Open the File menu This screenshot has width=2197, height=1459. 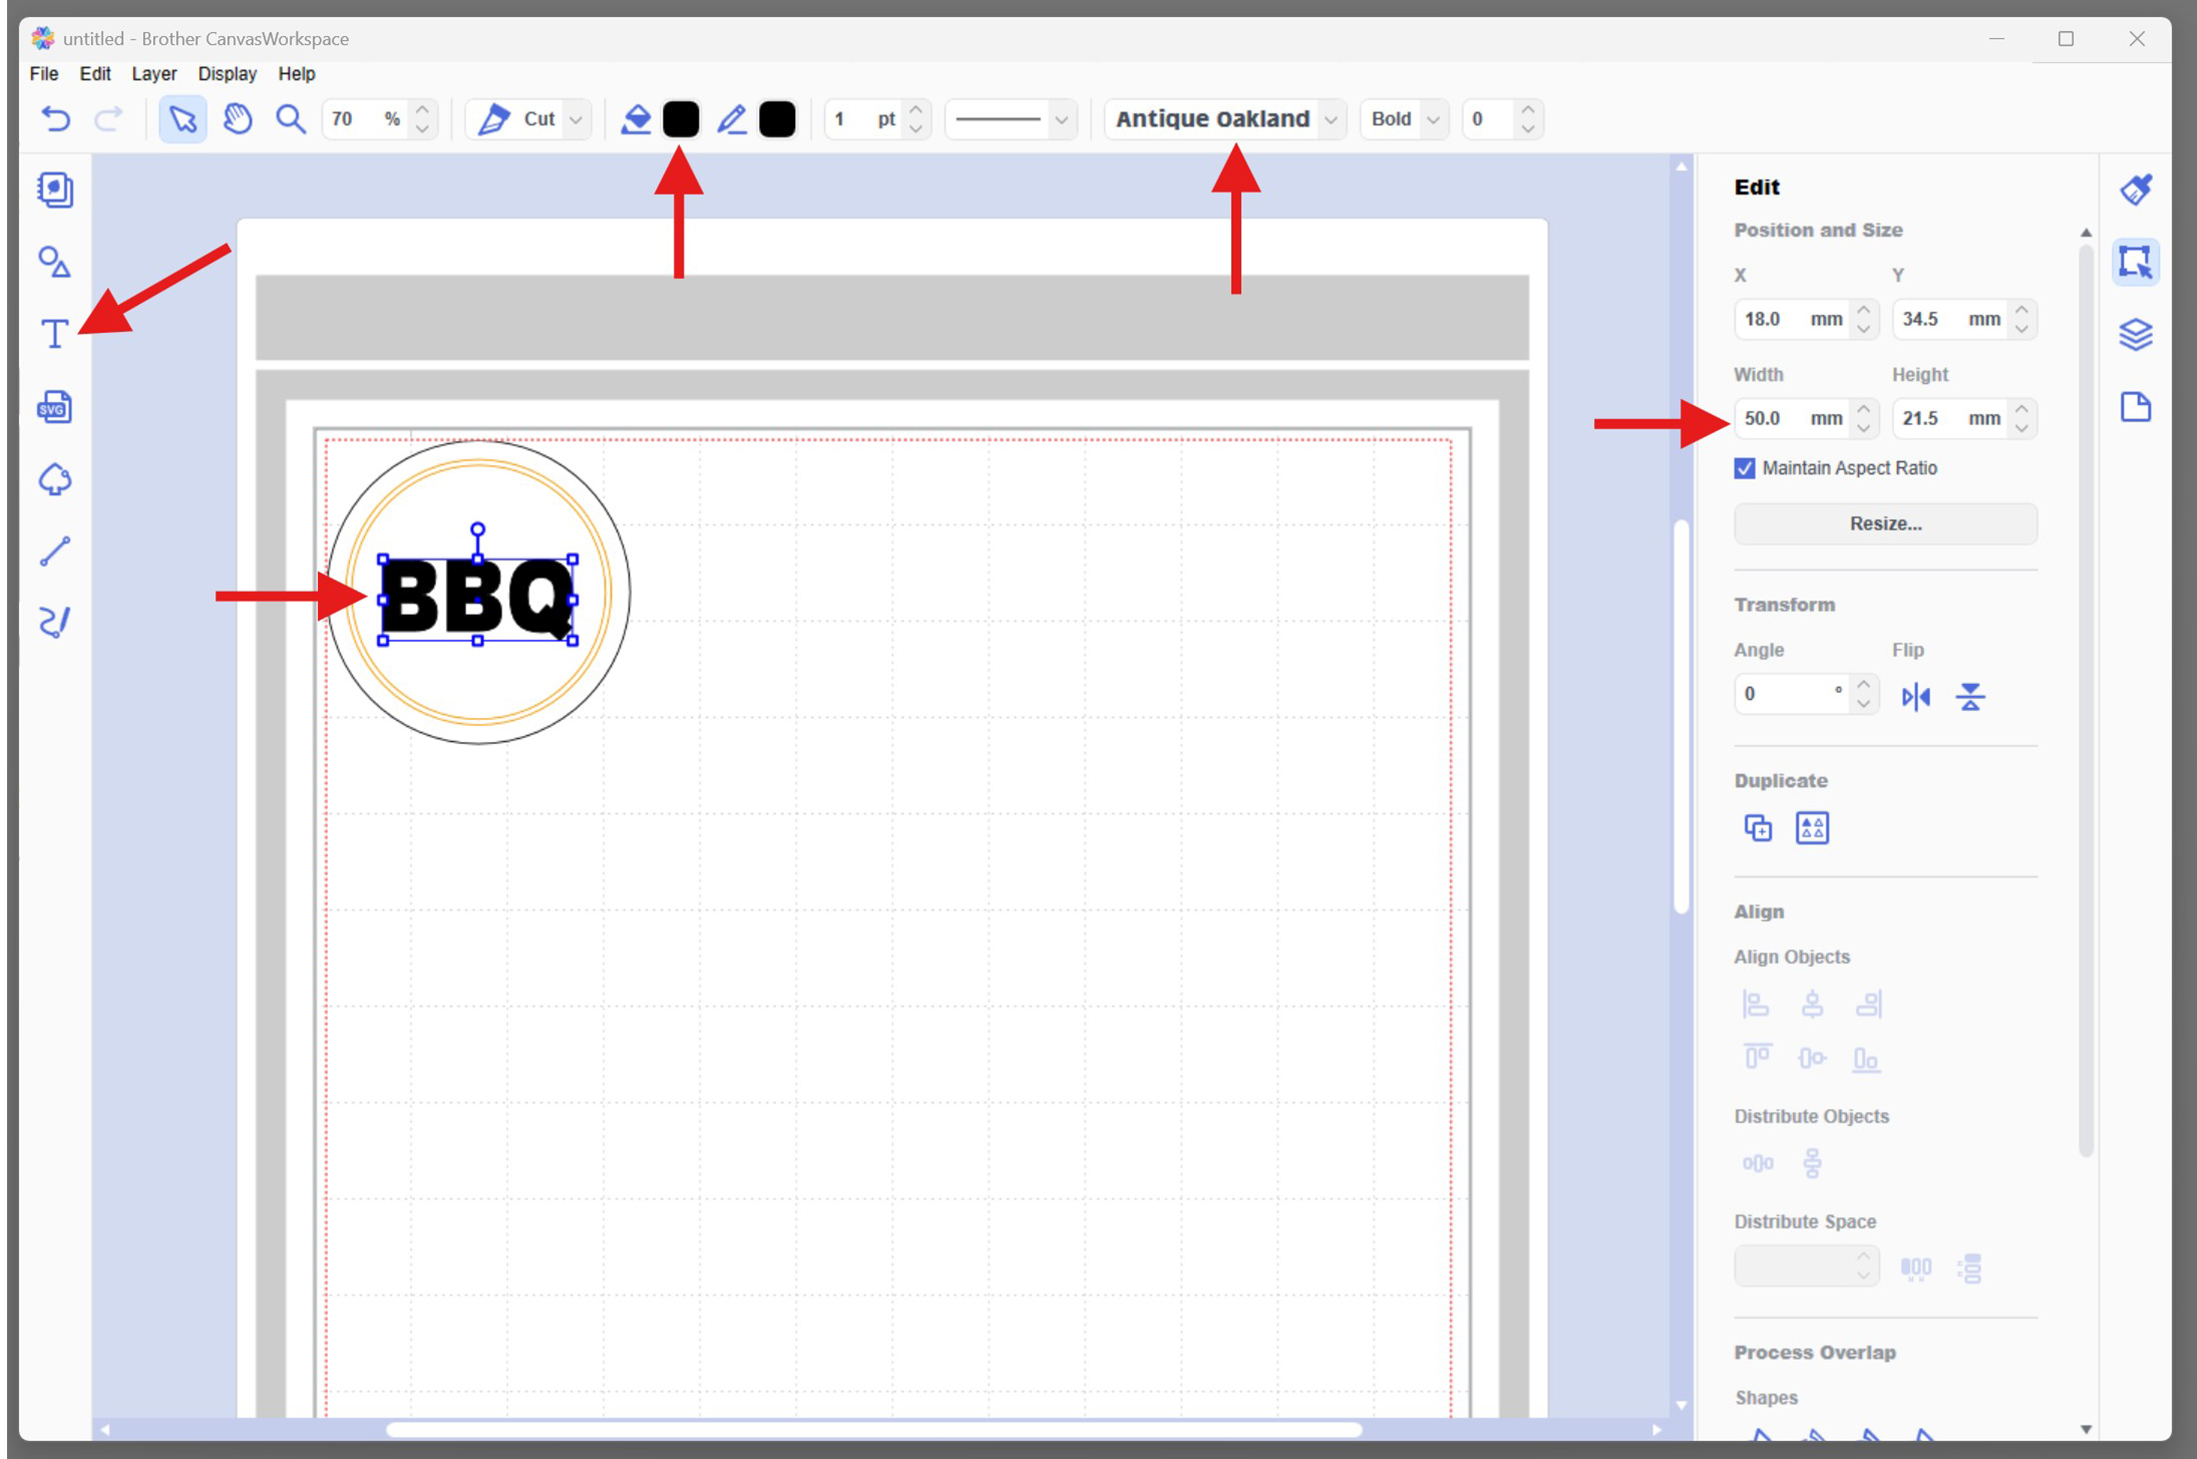point(44,74)
